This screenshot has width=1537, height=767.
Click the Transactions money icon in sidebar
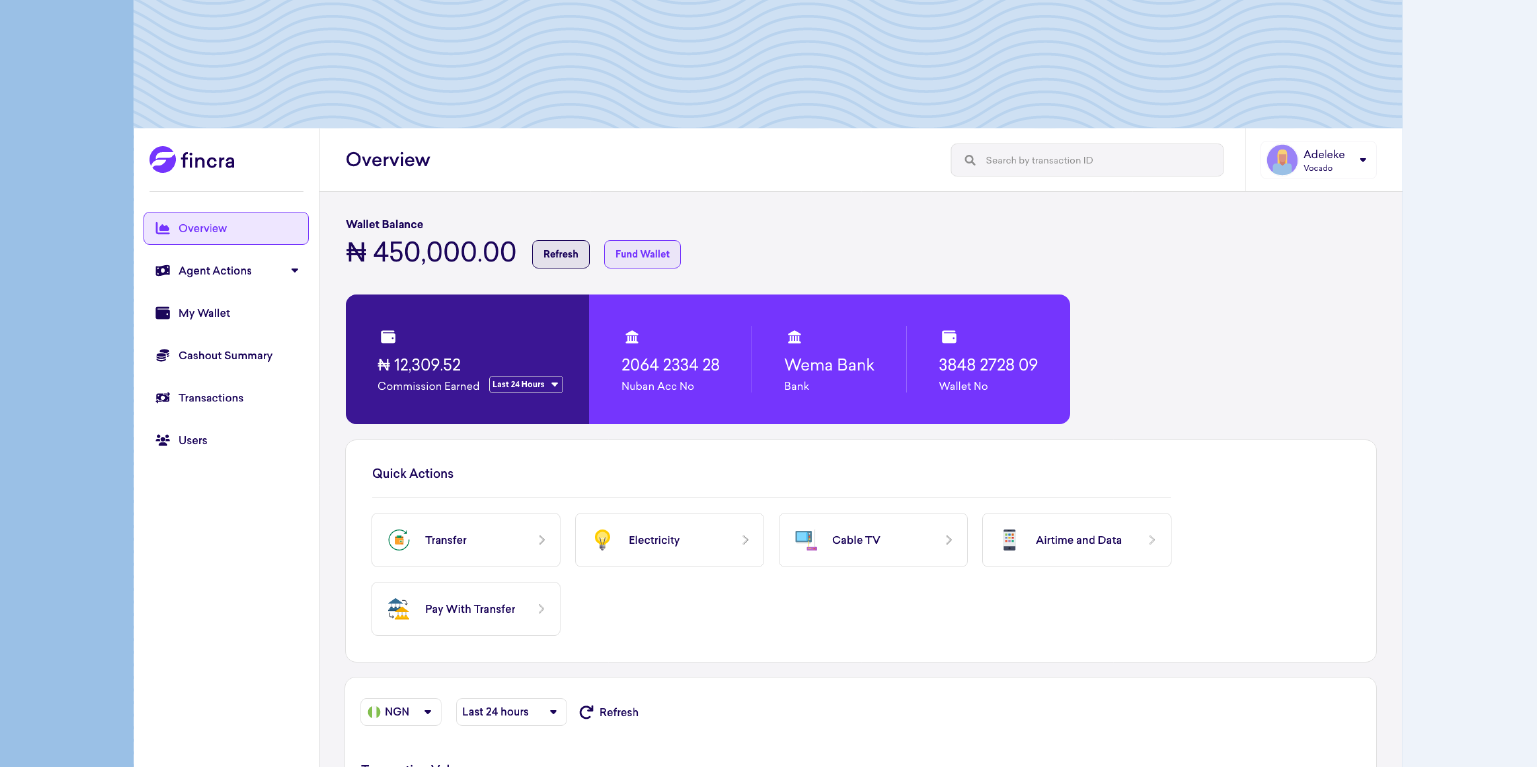[163, 398]
